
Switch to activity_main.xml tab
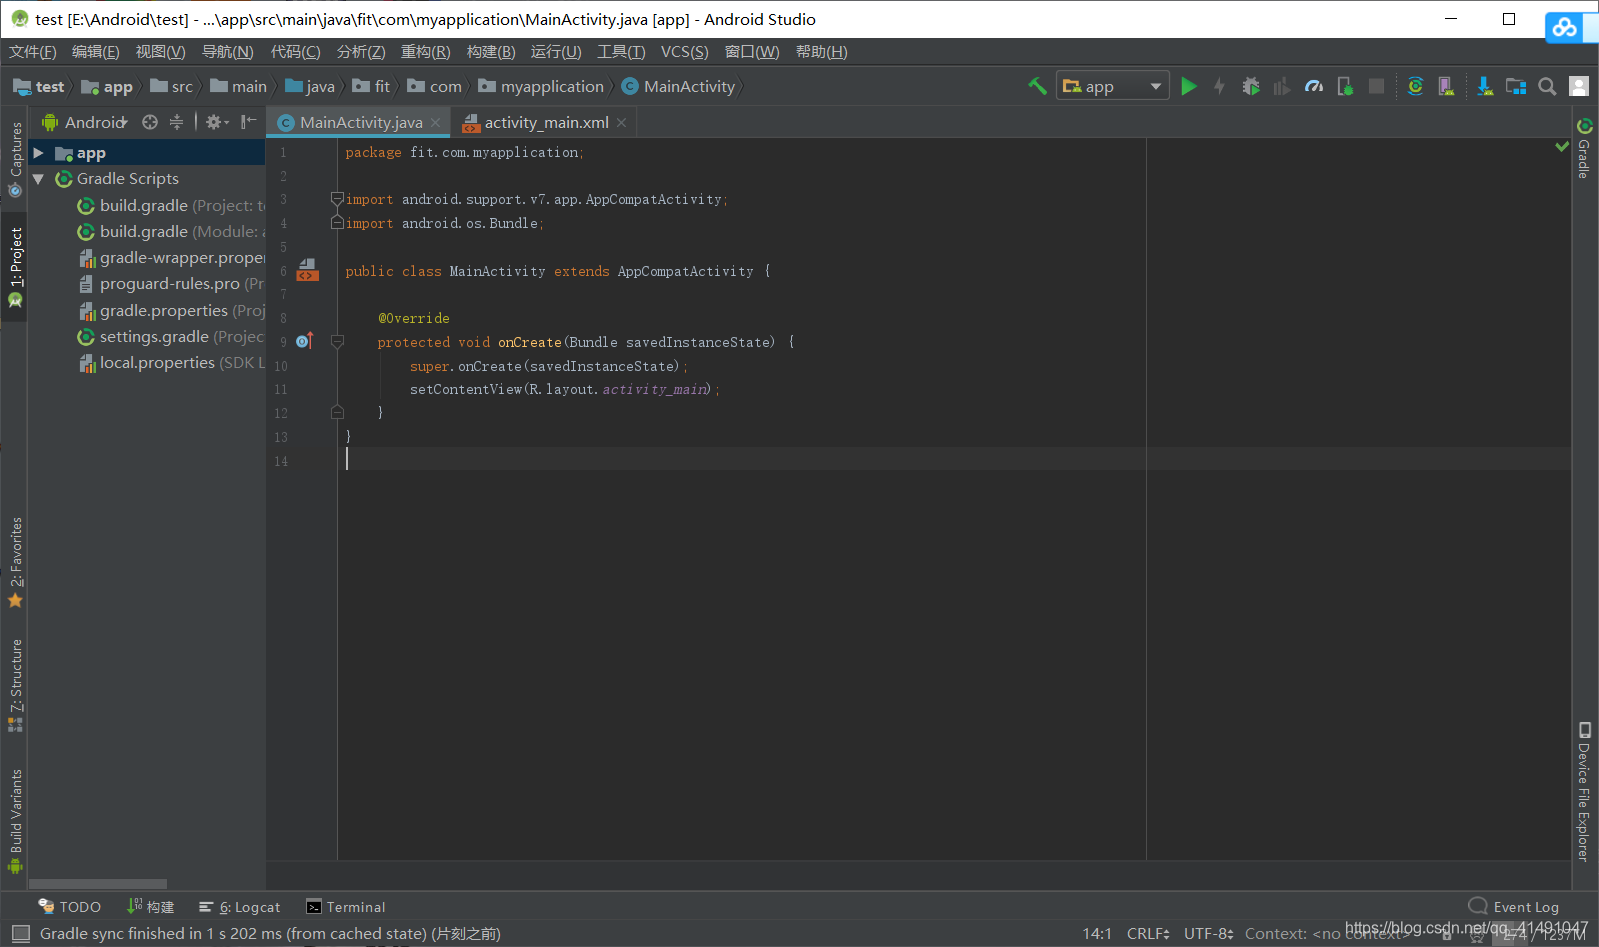pos(546,122)
